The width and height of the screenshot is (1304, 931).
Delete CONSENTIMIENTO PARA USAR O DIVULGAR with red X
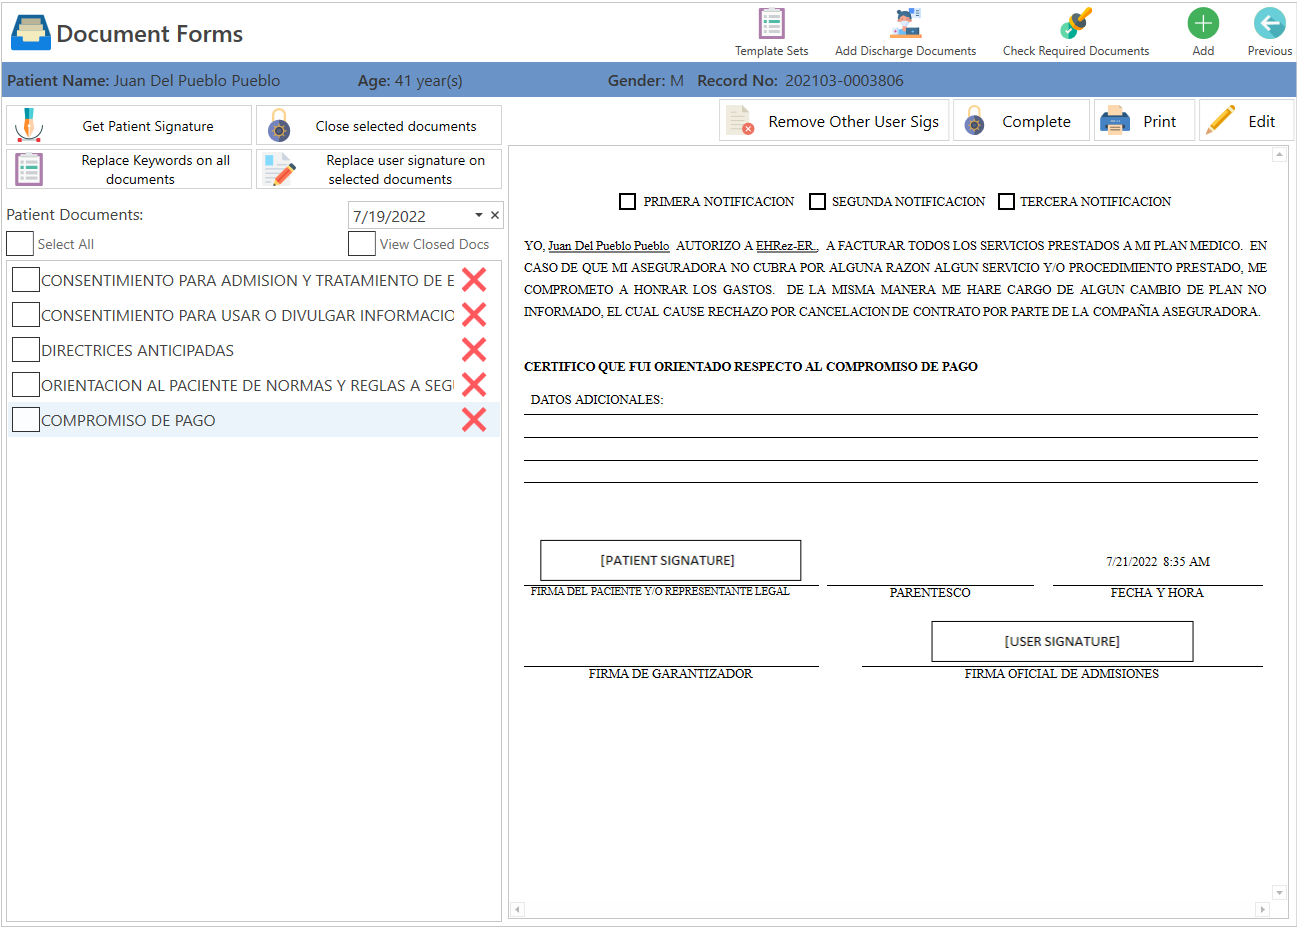point(474,315)
